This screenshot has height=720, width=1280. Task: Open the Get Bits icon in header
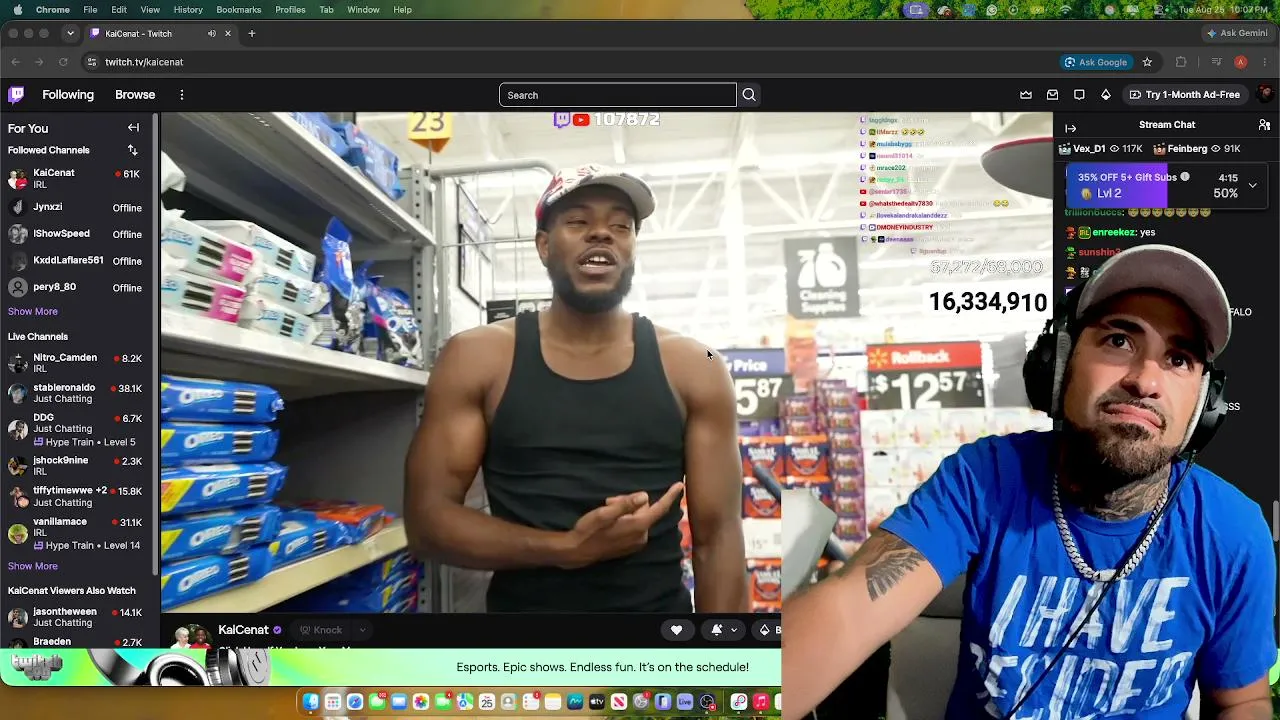click(x=1106, y=95)
